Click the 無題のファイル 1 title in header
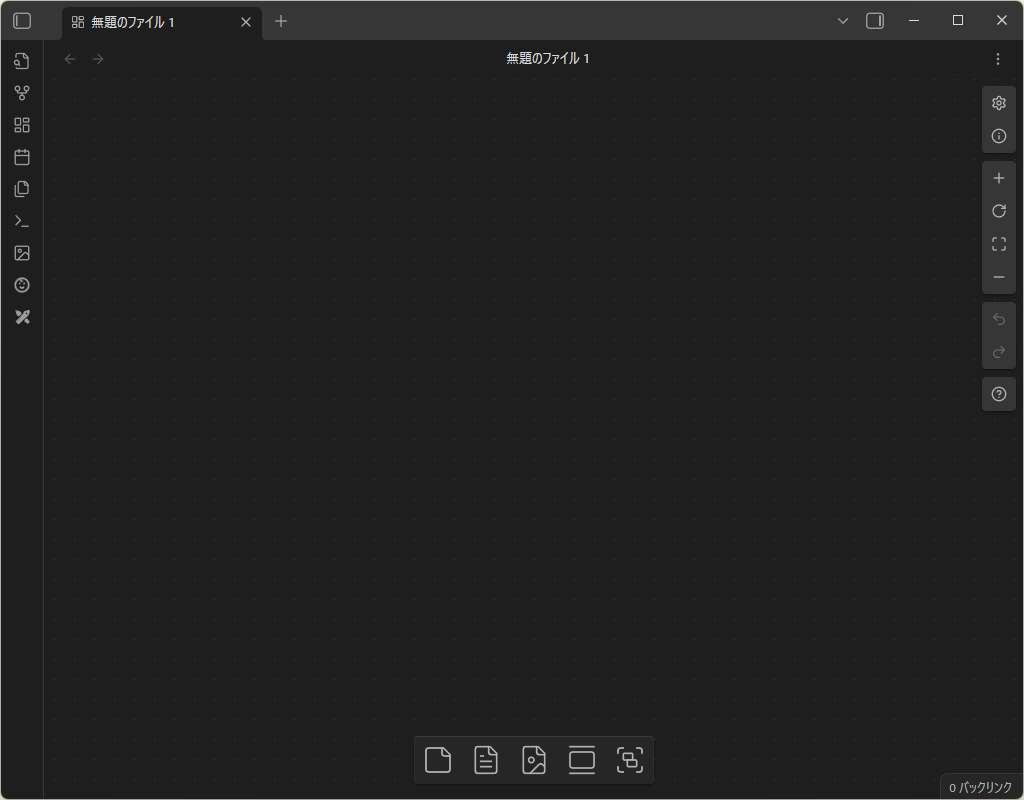The height and width of the screenshot is (800, 1024). 548,58
